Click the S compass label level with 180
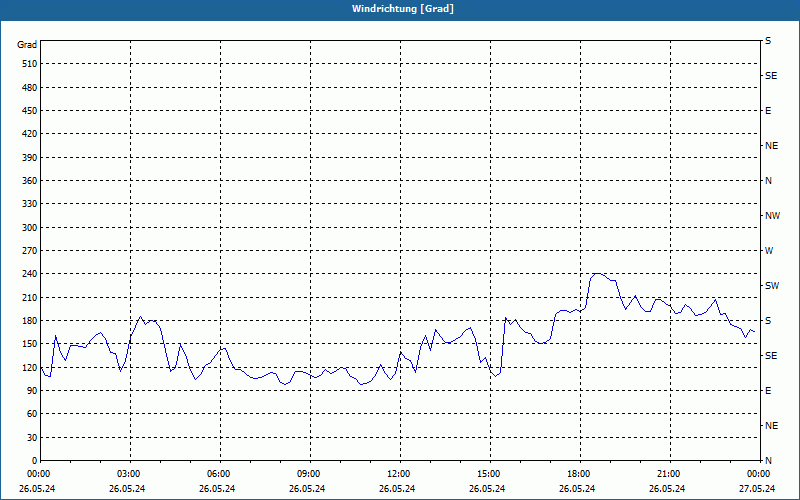The width and height of the screenshot is (800, 500). coord(768,321)
